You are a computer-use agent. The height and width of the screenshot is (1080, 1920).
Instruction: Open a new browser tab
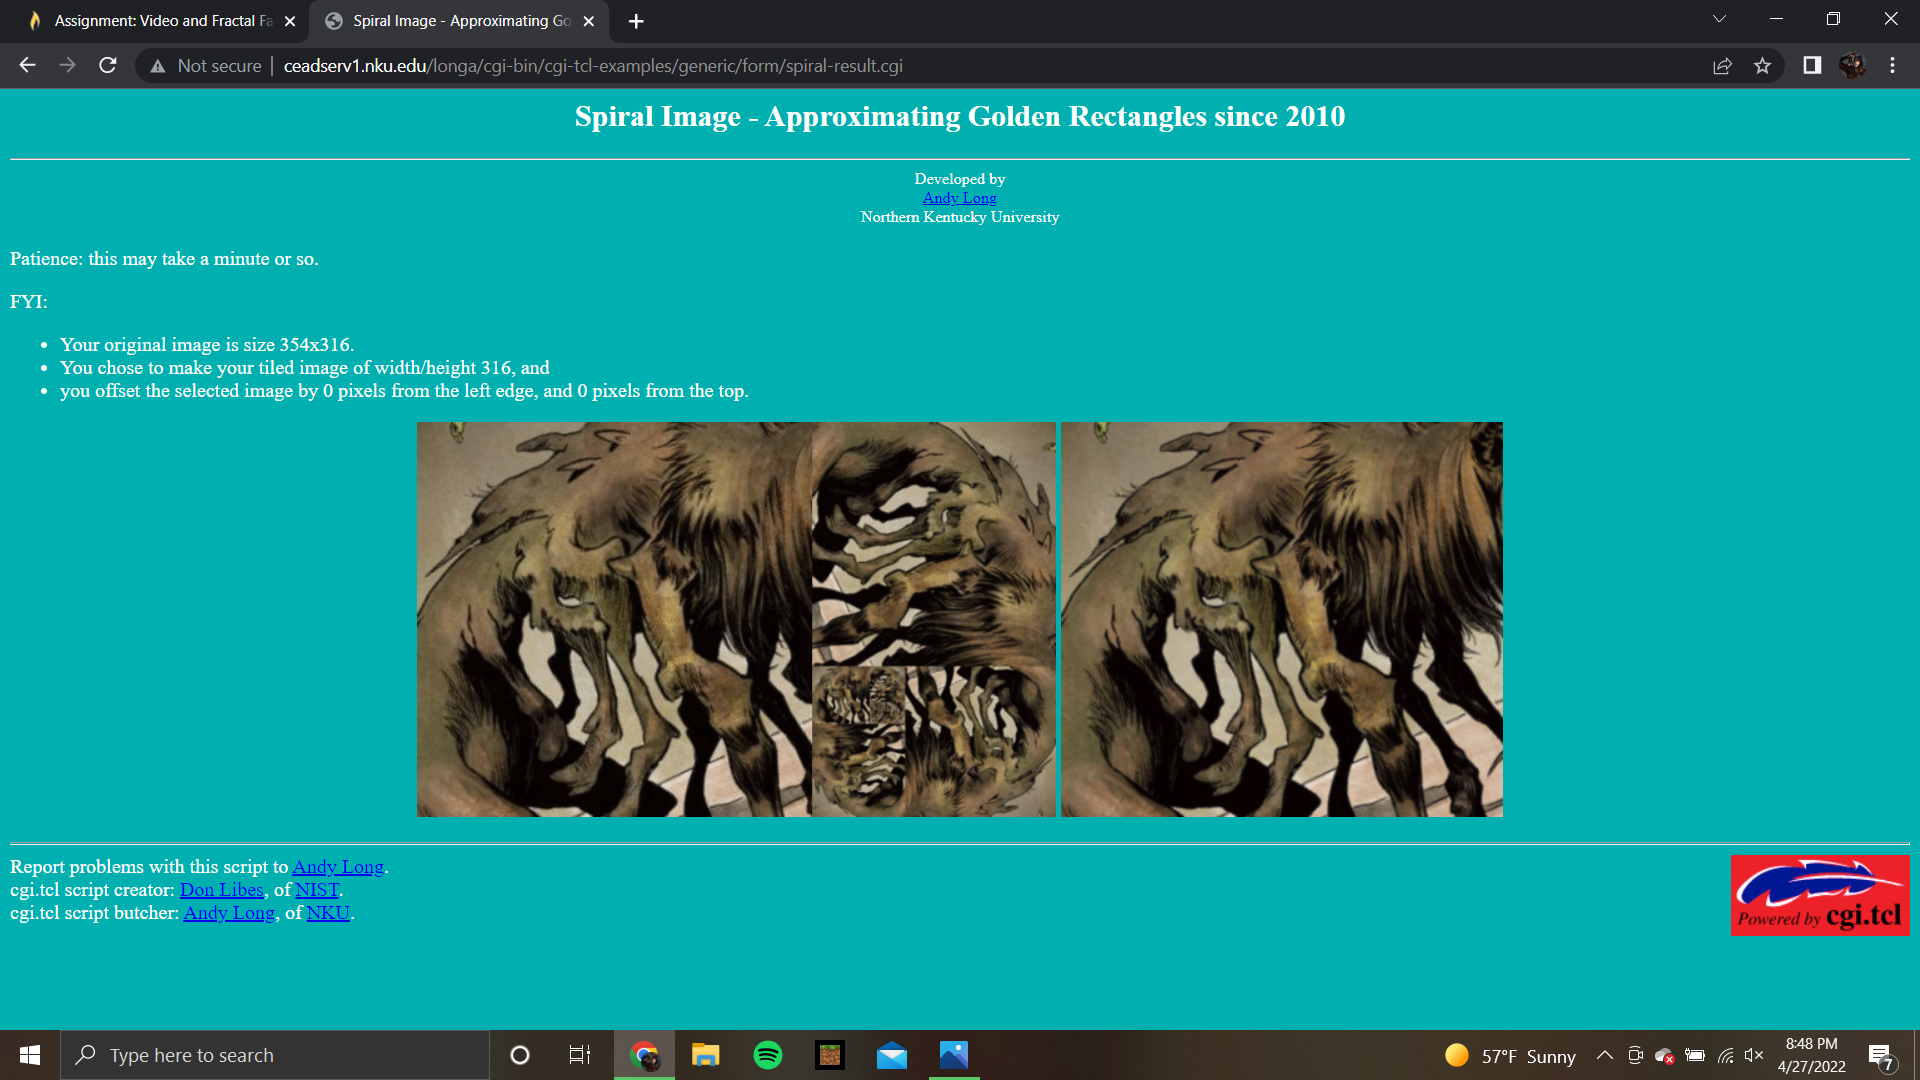(636, 21)
